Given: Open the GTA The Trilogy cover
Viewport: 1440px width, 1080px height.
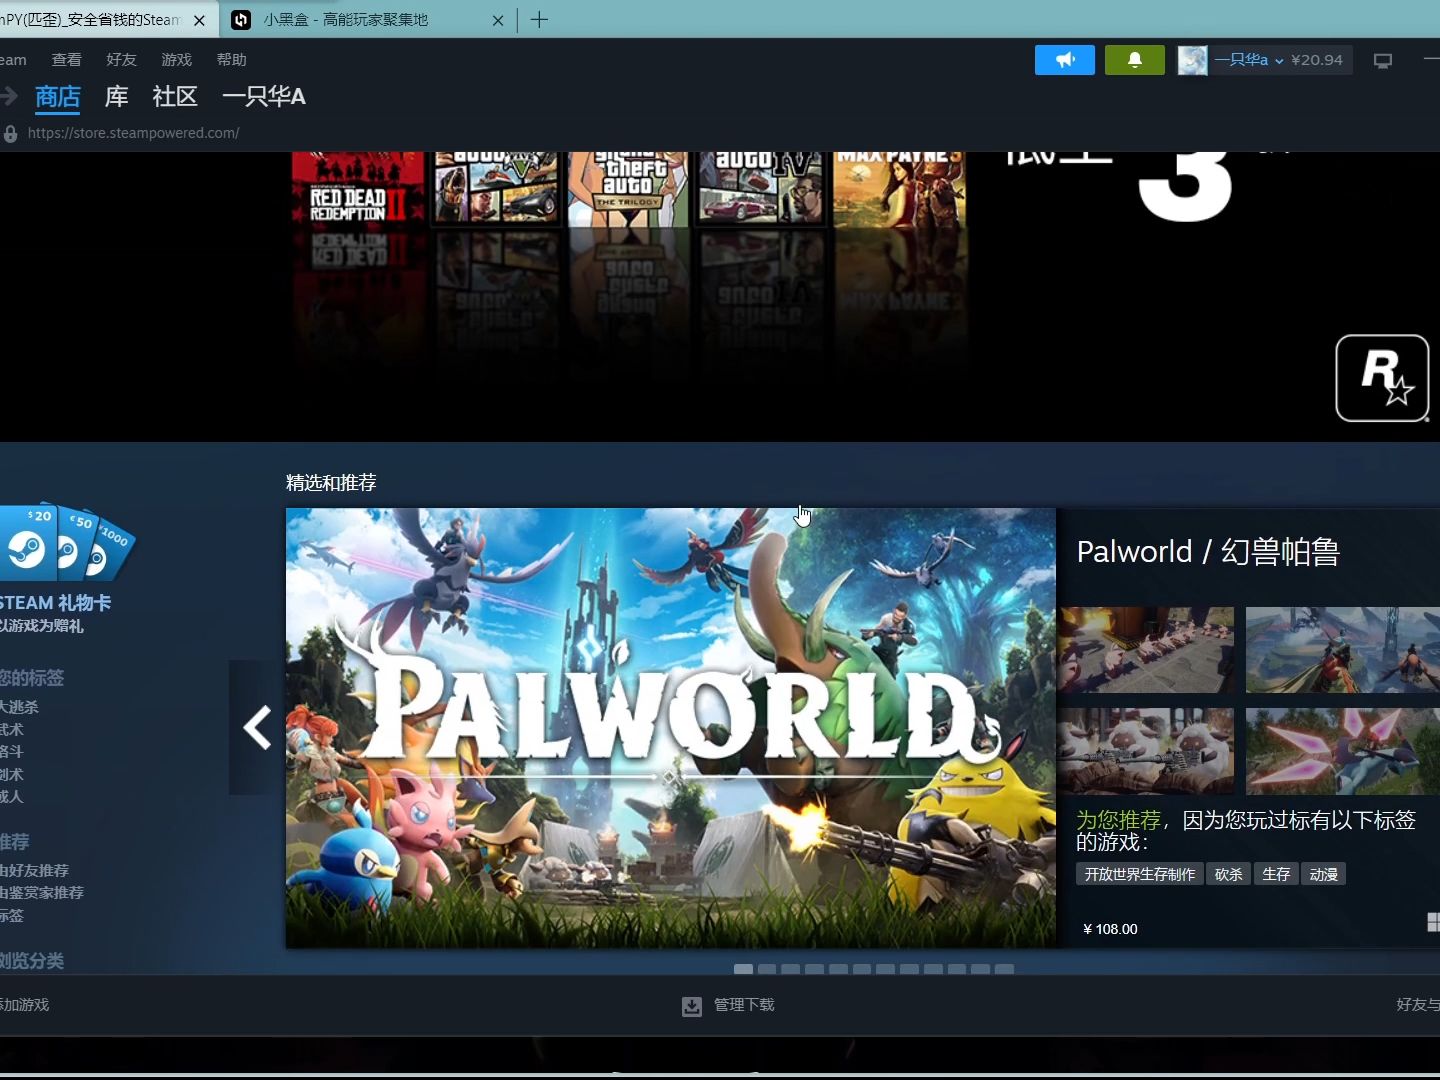Looking at the screenshot, I should tap(629, 187).
